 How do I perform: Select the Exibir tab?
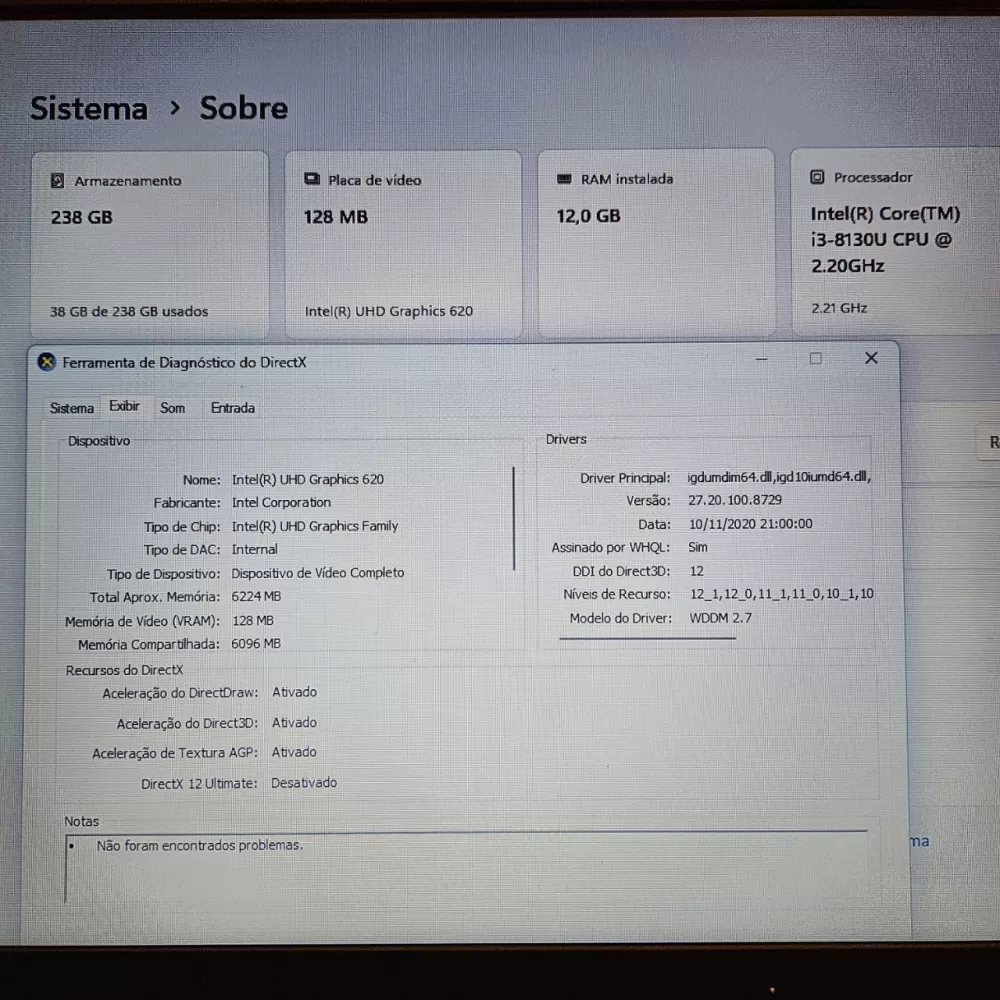(x=124, y=406)
